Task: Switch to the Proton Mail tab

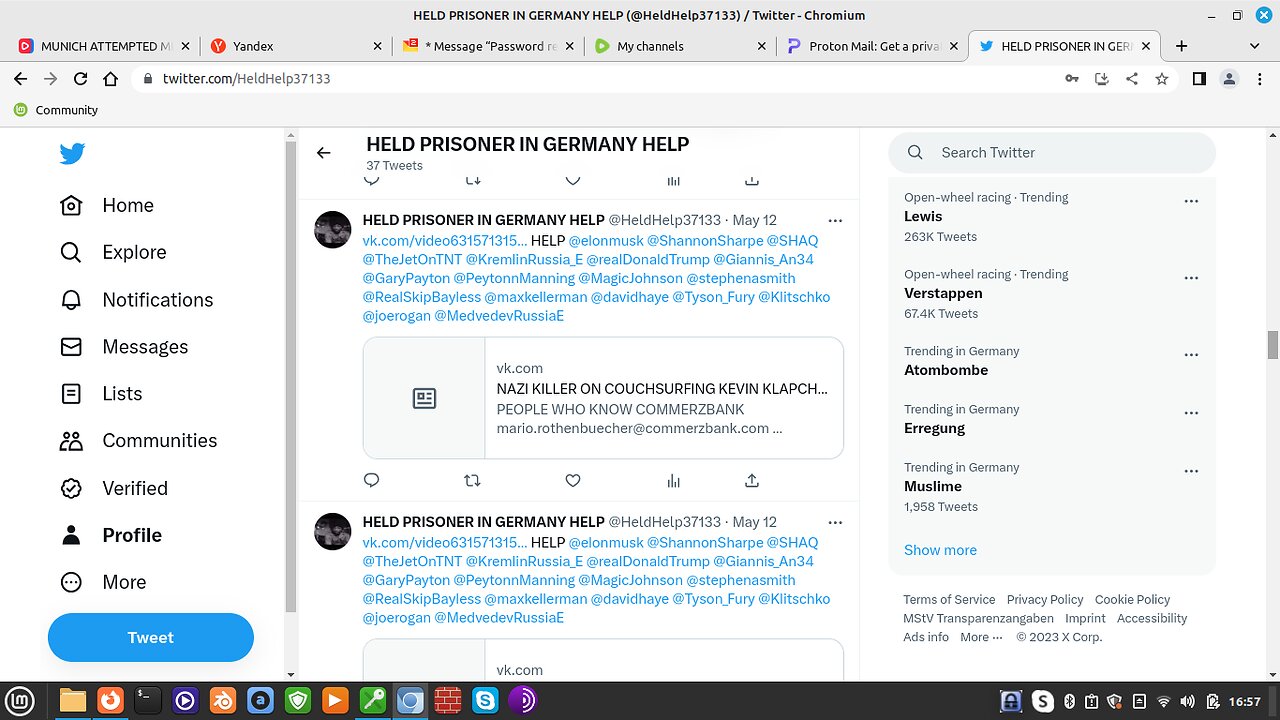Action: tap(871, 46)
